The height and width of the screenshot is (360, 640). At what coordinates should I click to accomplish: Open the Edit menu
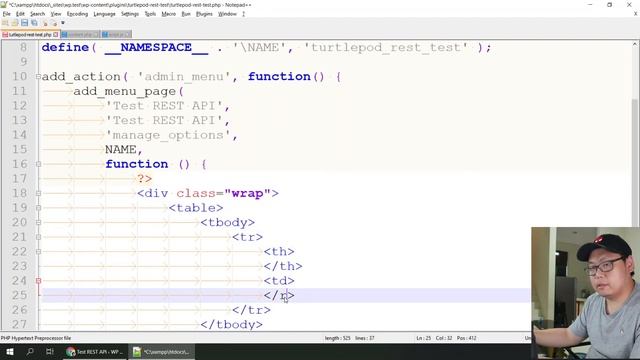20,14
